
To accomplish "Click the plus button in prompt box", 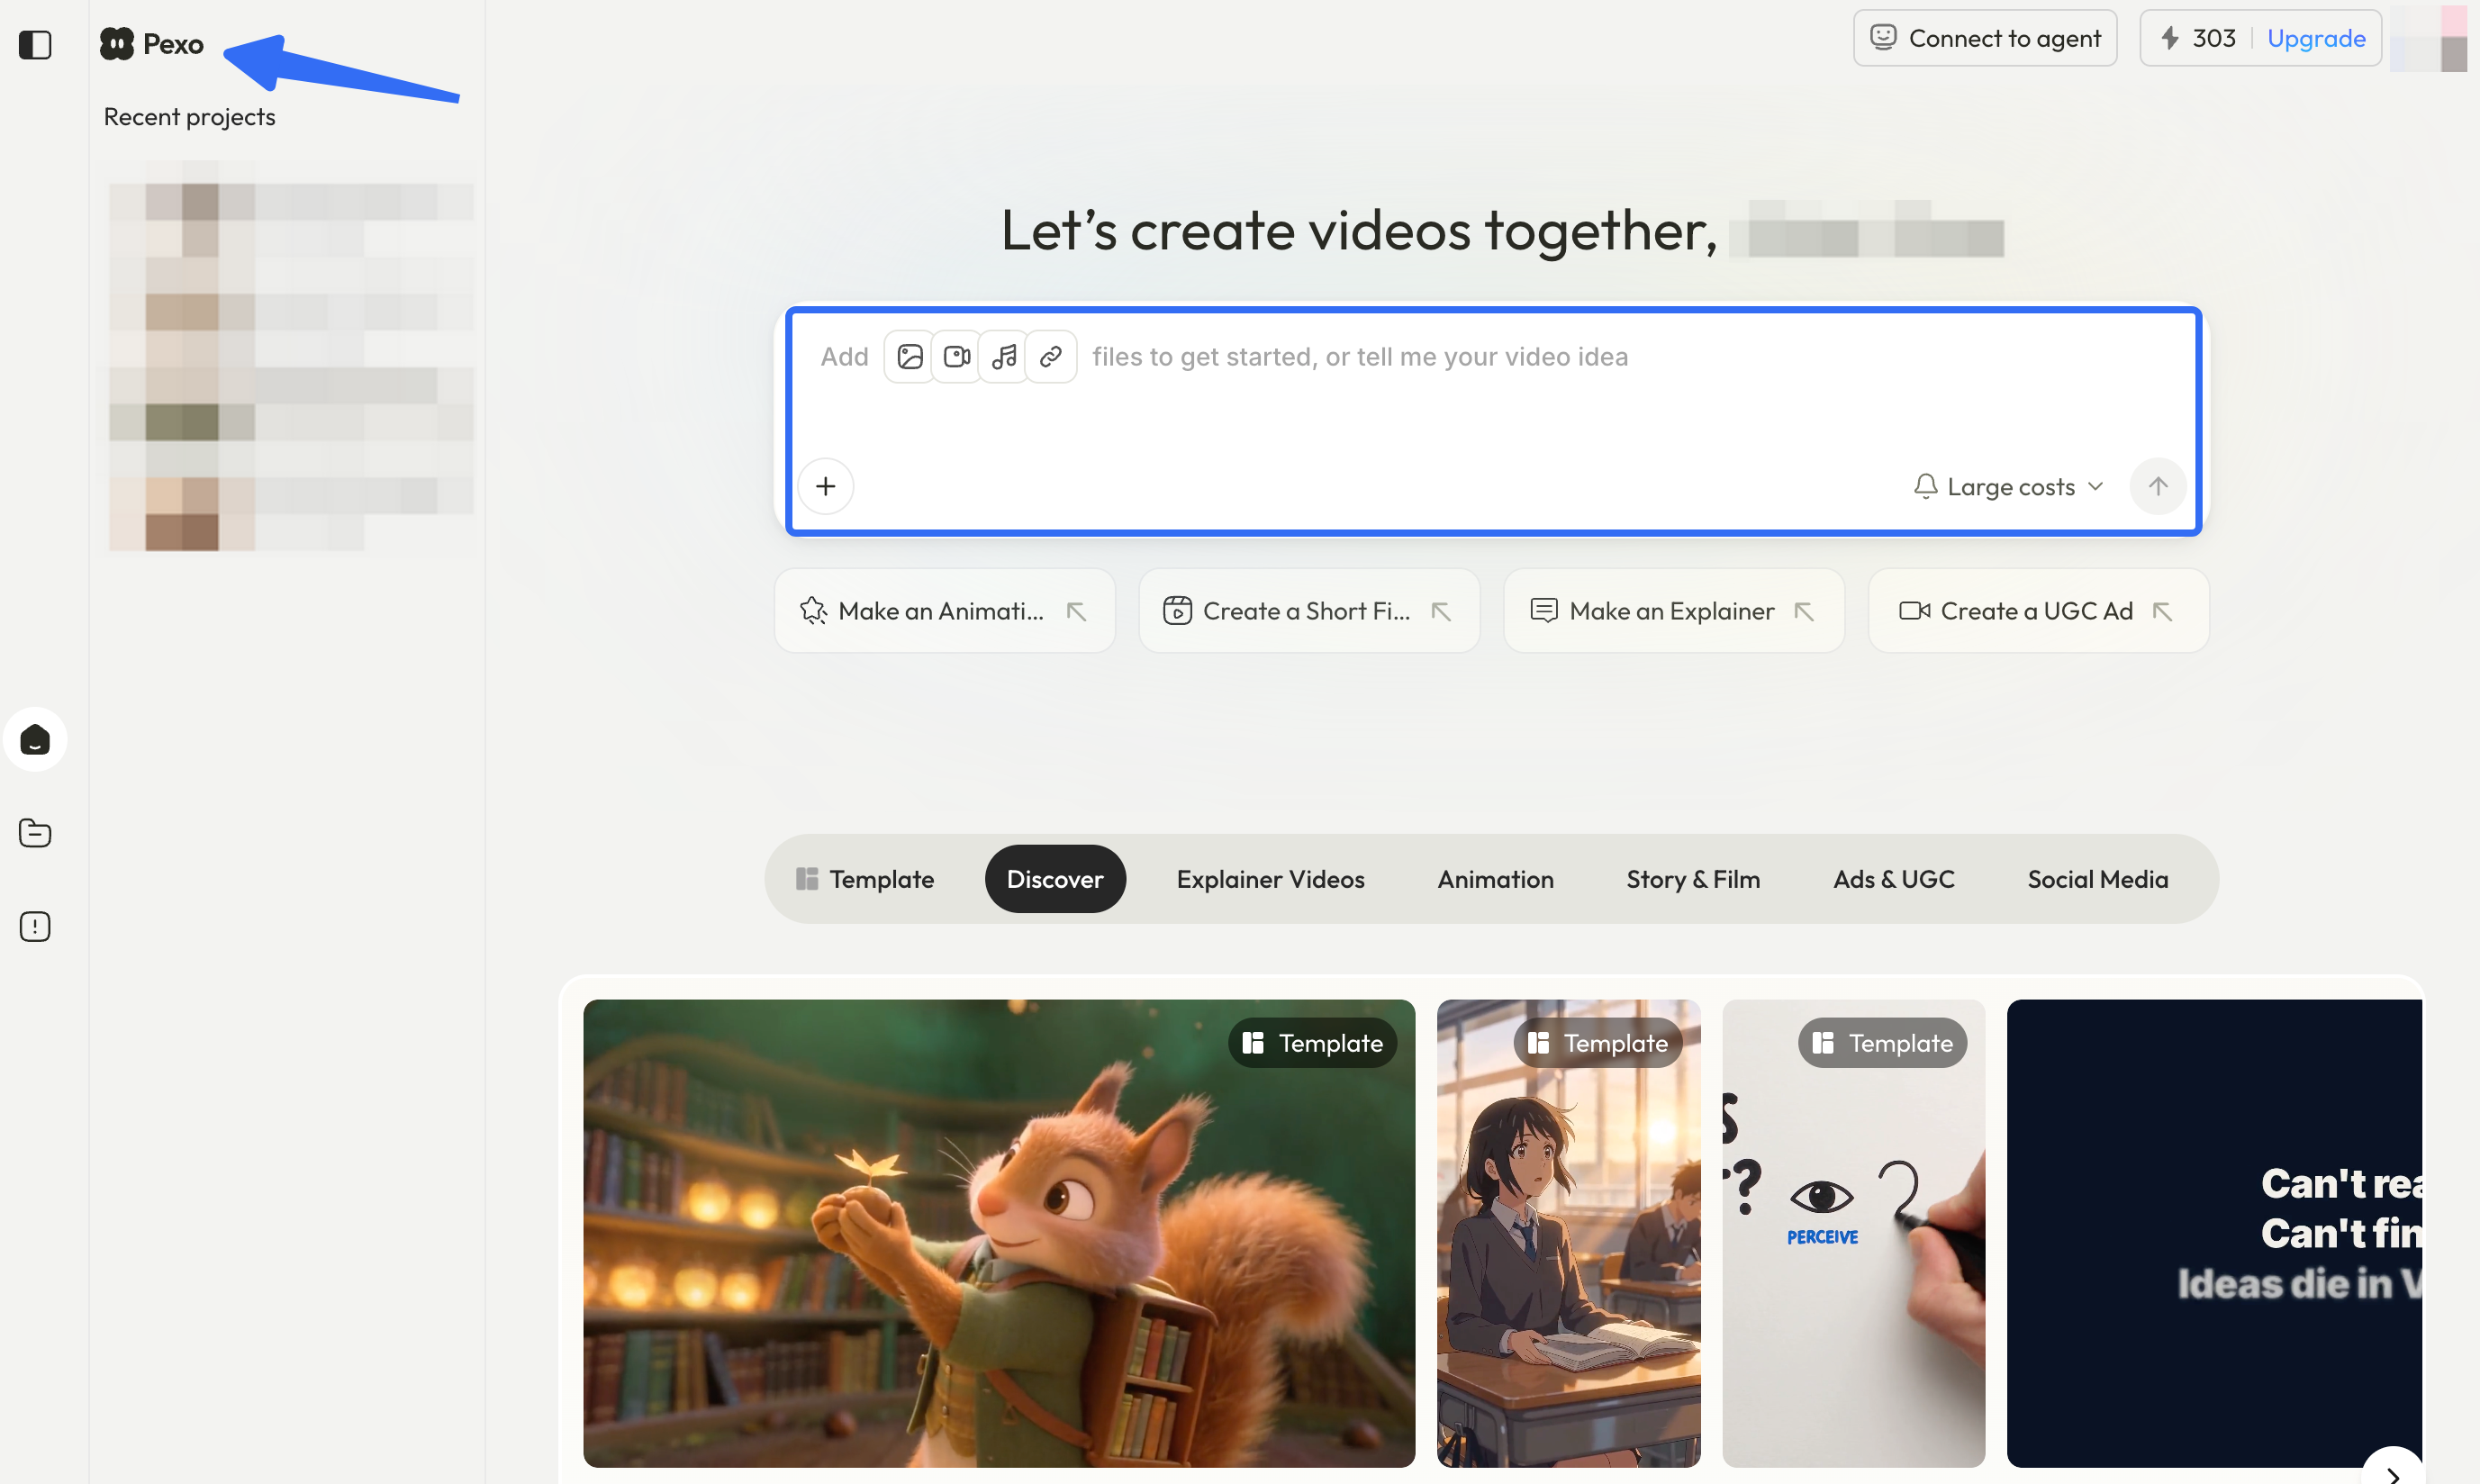I will 825,486.
